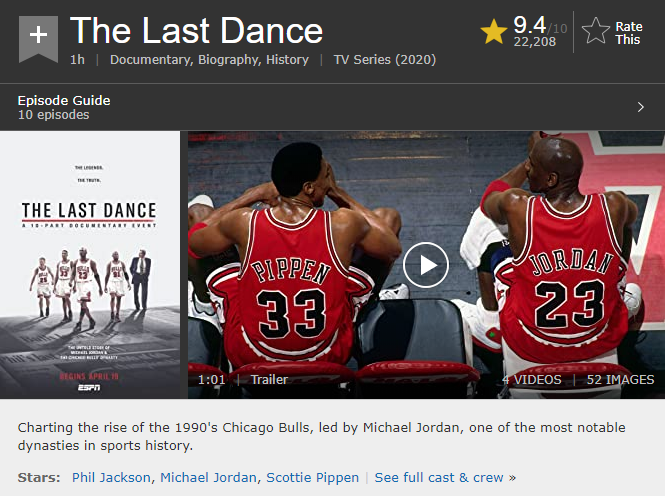Expand the Episode Guide arrow
665x496 pixels.
(x=640, y=107)
